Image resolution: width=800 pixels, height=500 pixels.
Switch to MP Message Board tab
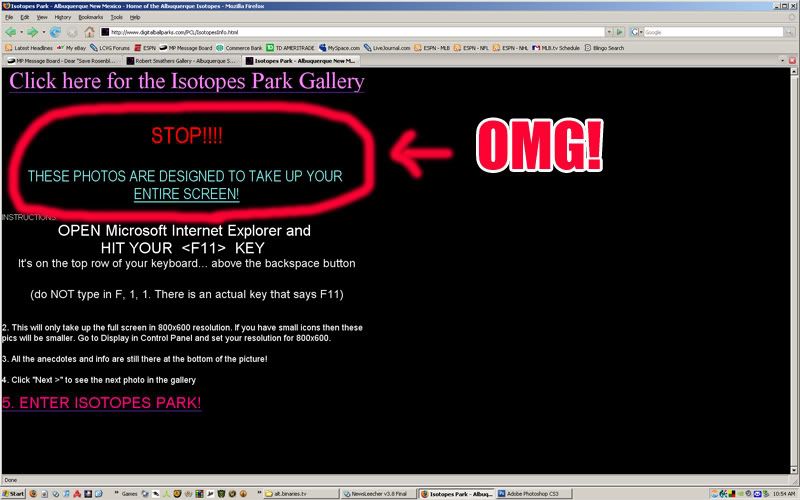click(x=62, y=61)
